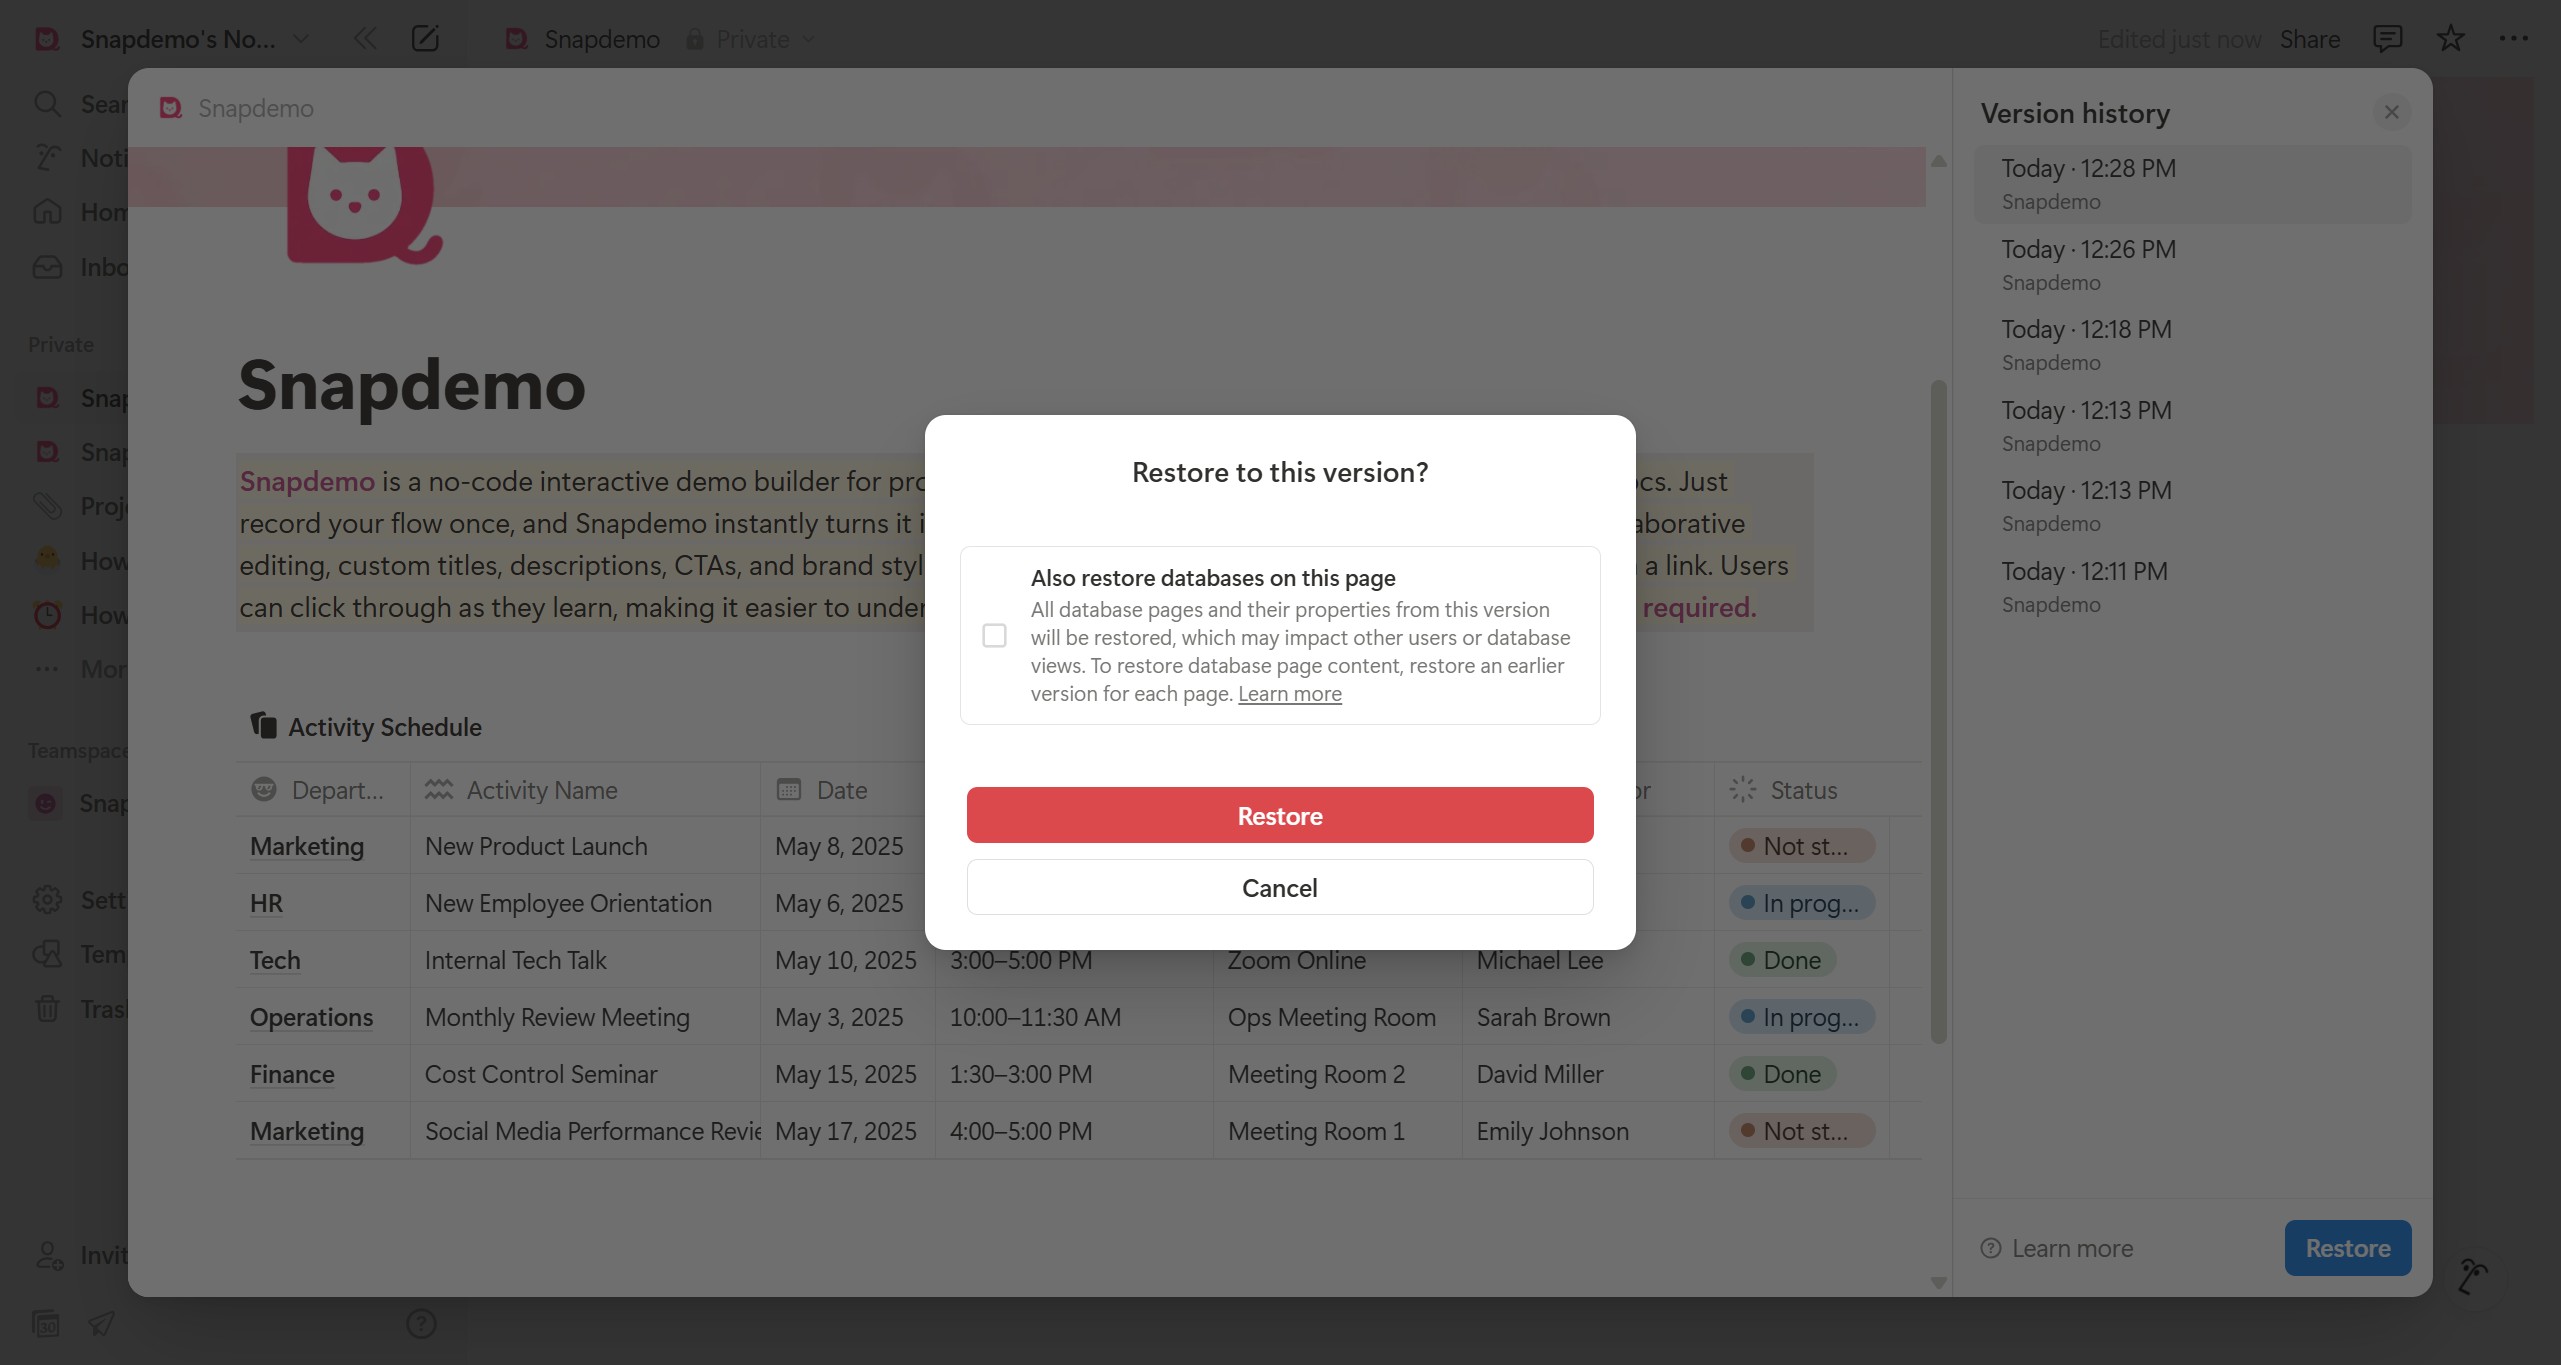The image size is (2561, 1365).
Task: Click the Status column header
Action: tap(1802, 790)
